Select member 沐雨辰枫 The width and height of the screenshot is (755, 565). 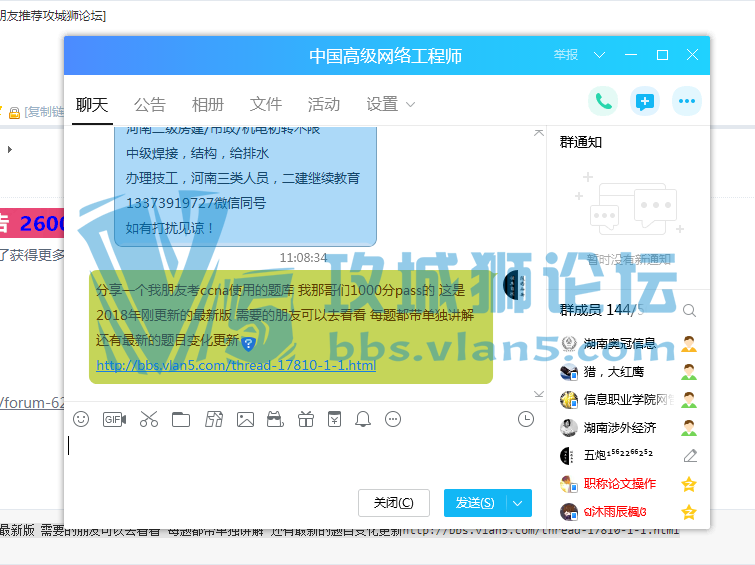[x=615, y=512]
